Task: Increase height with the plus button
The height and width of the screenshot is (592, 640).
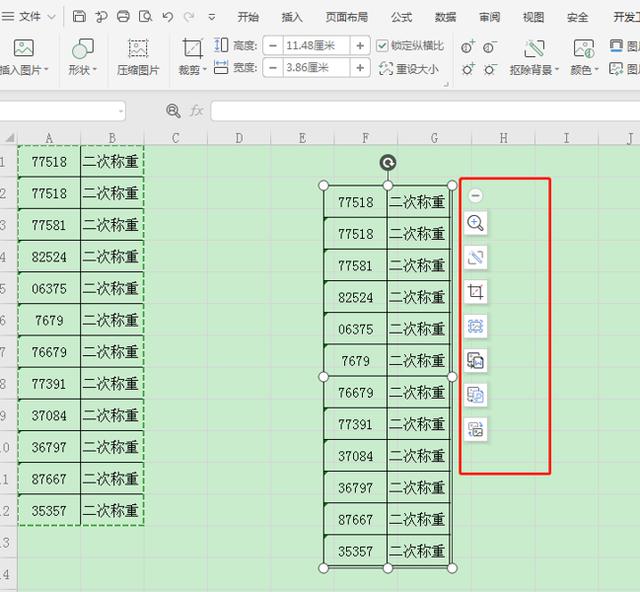Action: [x=360, y=45]
